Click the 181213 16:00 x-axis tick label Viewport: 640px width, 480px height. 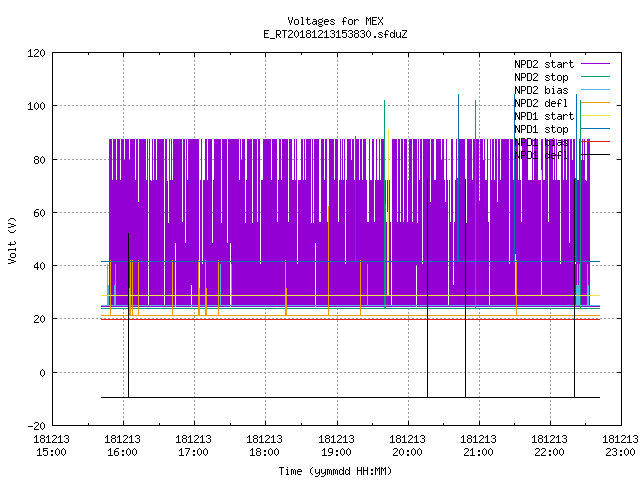point(122,446)
